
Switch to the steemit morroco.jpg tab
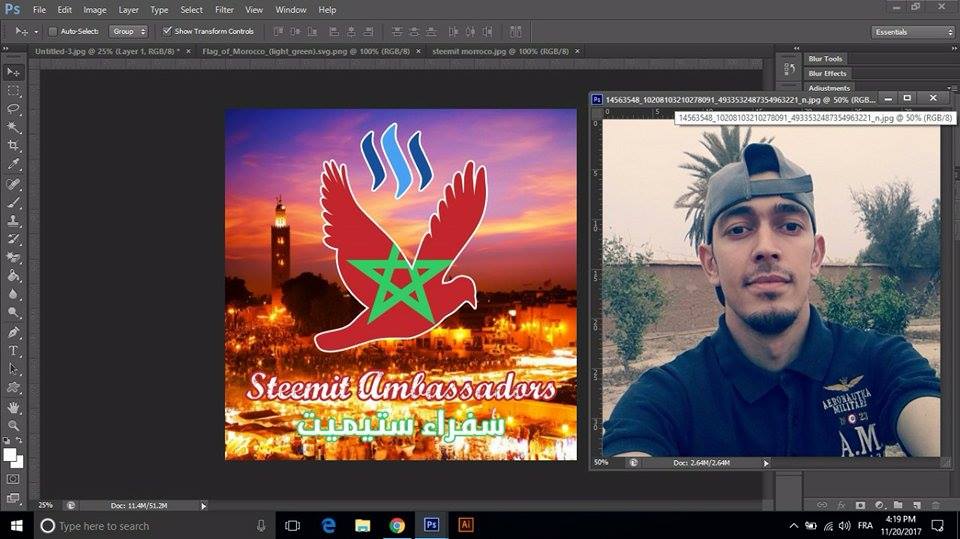click(x=500, y=51)
